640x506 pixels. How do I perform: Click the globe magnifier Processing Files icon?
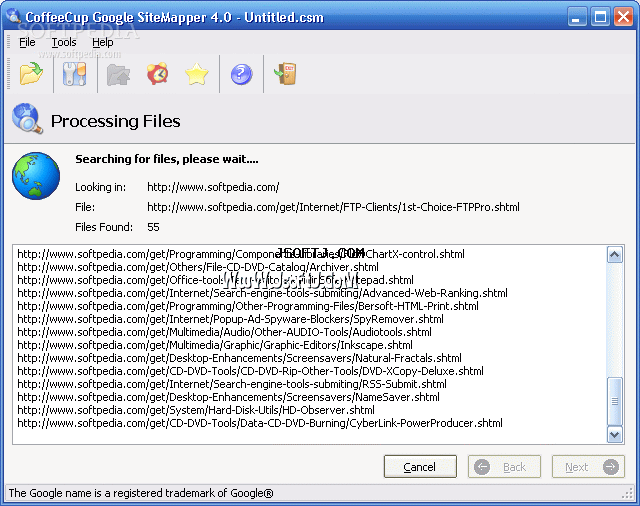pos(27,119)
